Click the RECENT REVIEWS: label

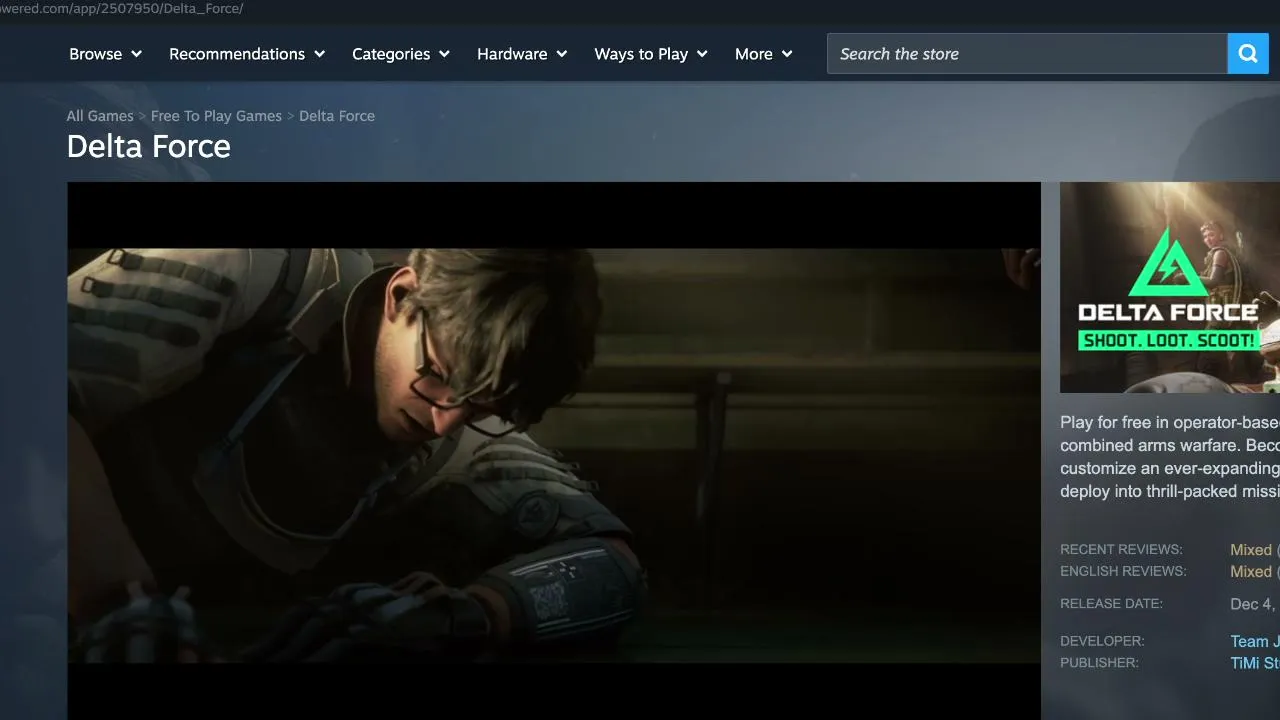(x=1121, y=550)
